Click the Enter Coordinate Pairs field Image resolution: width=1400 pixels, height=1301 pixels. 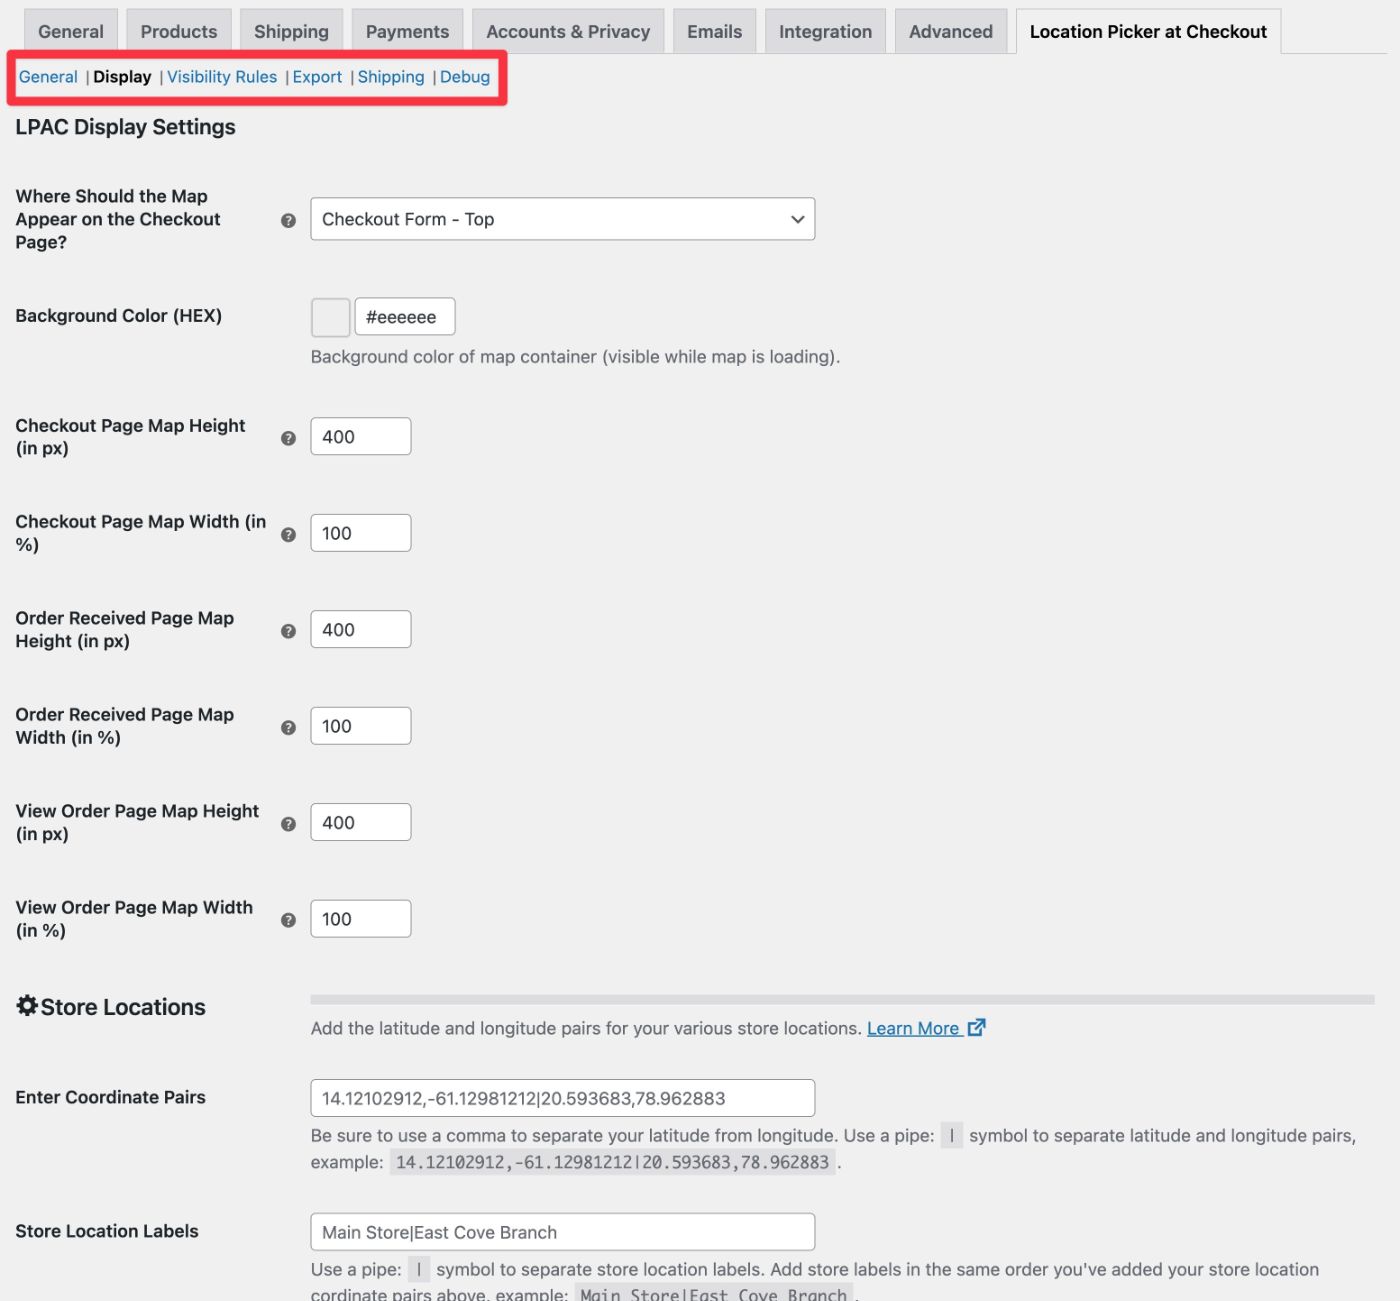(562, 1098)
